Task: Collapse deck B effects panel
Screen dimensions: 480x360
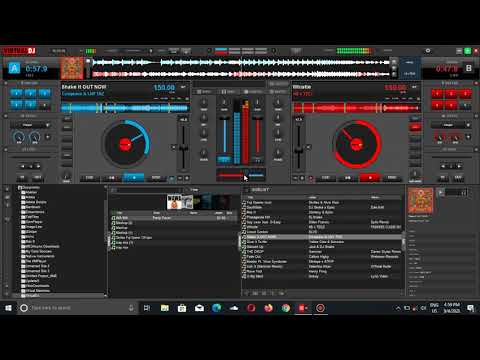Action: 476,116
